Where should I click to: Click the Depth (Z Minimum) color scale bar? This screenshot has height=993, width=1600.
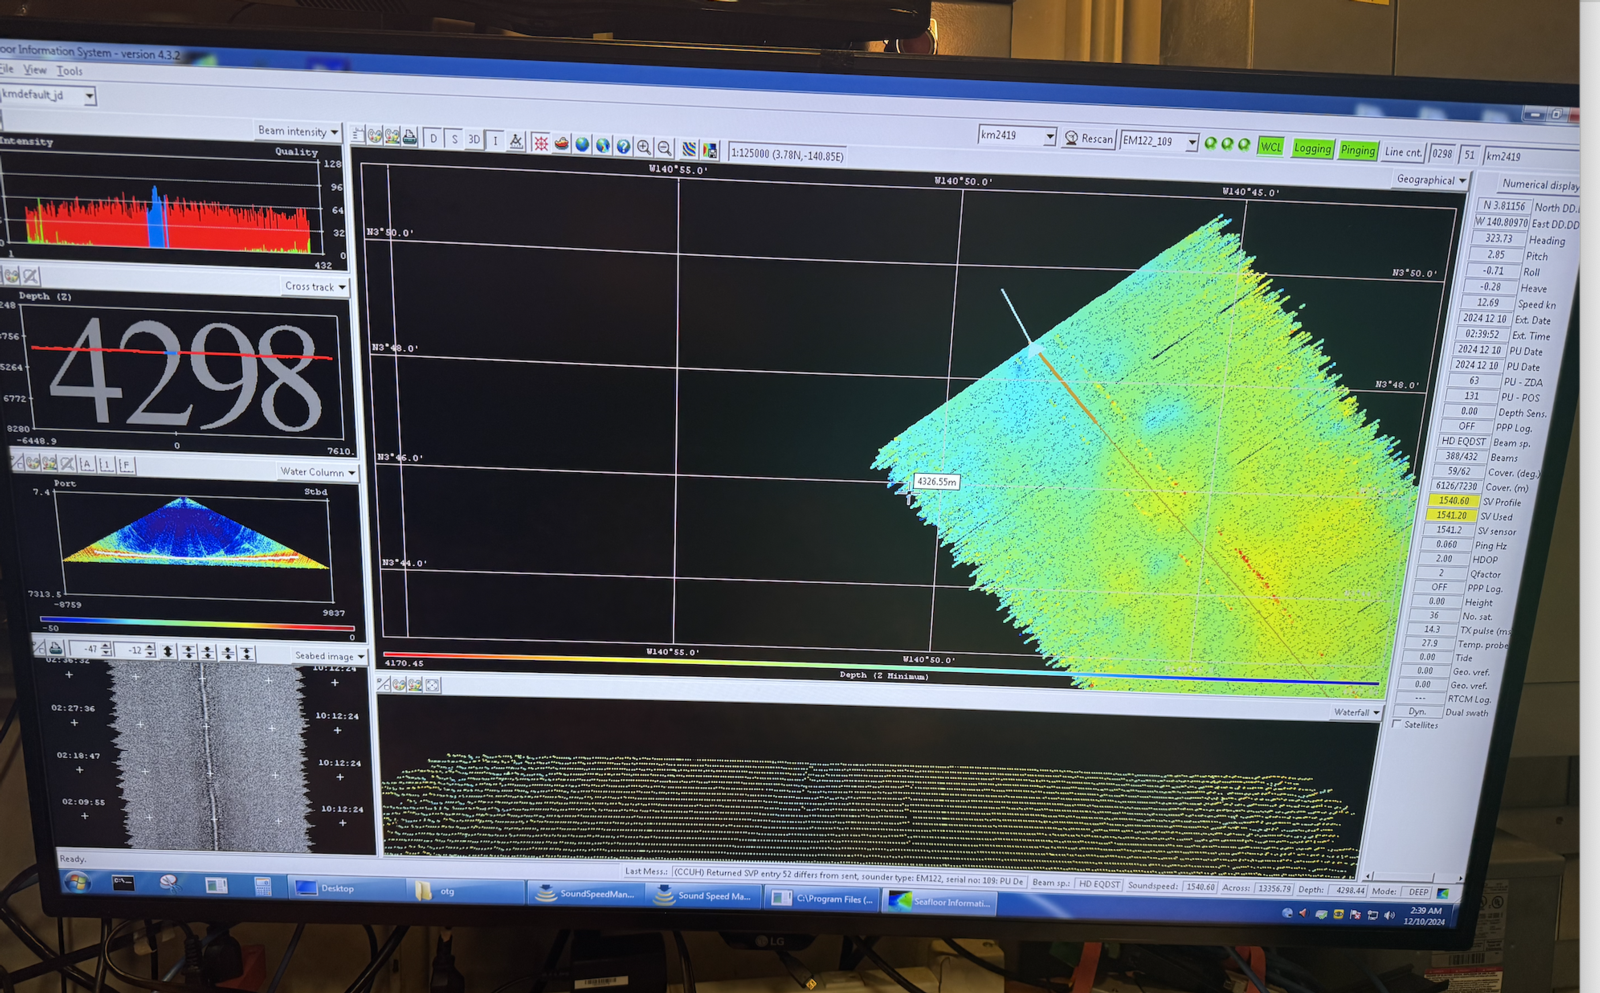[880, 667]
